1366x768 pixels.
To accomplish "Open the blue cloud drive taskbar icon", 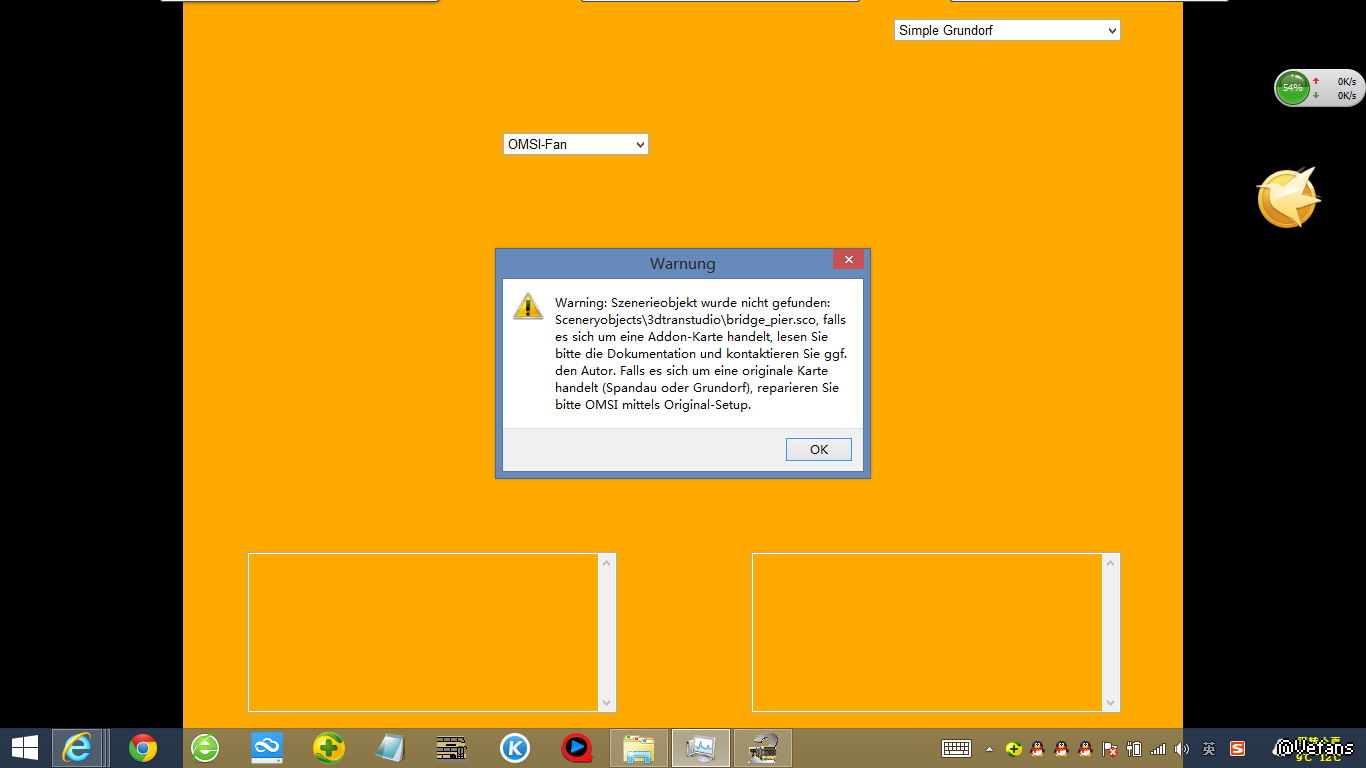I will 267,748.
